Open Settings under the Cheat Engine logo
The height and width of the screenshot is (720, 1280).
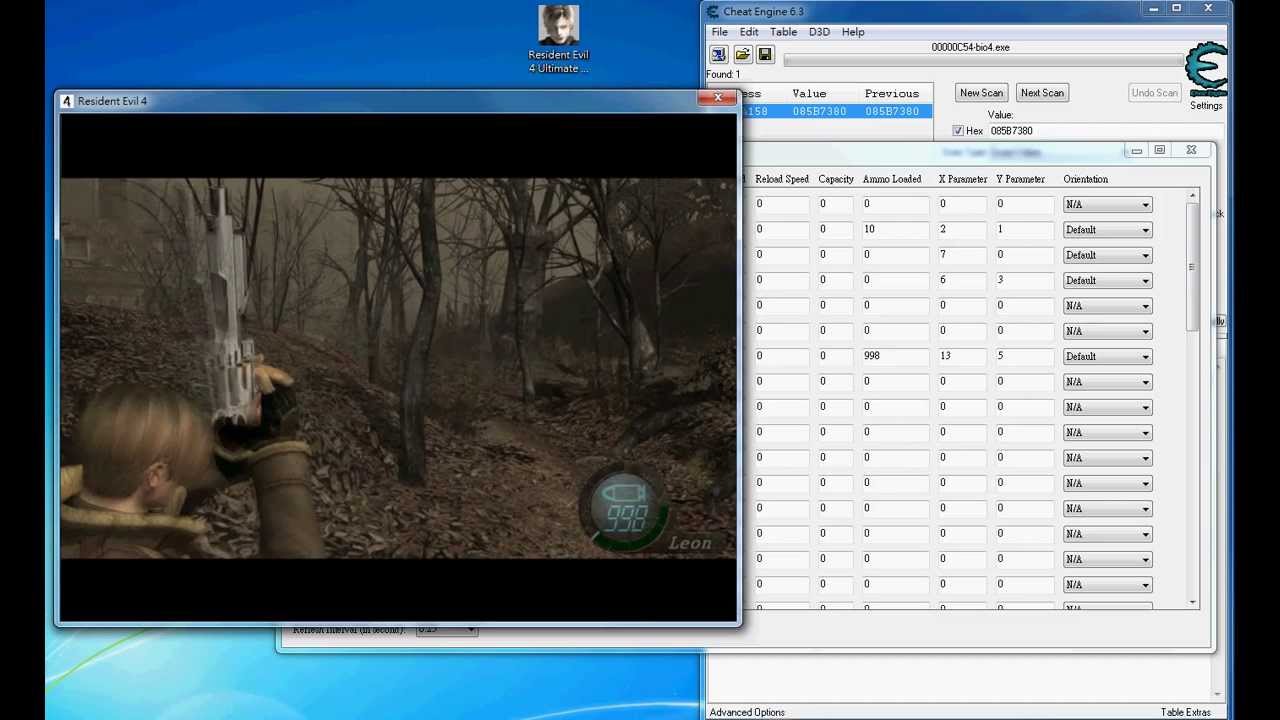click(1206, 106)
